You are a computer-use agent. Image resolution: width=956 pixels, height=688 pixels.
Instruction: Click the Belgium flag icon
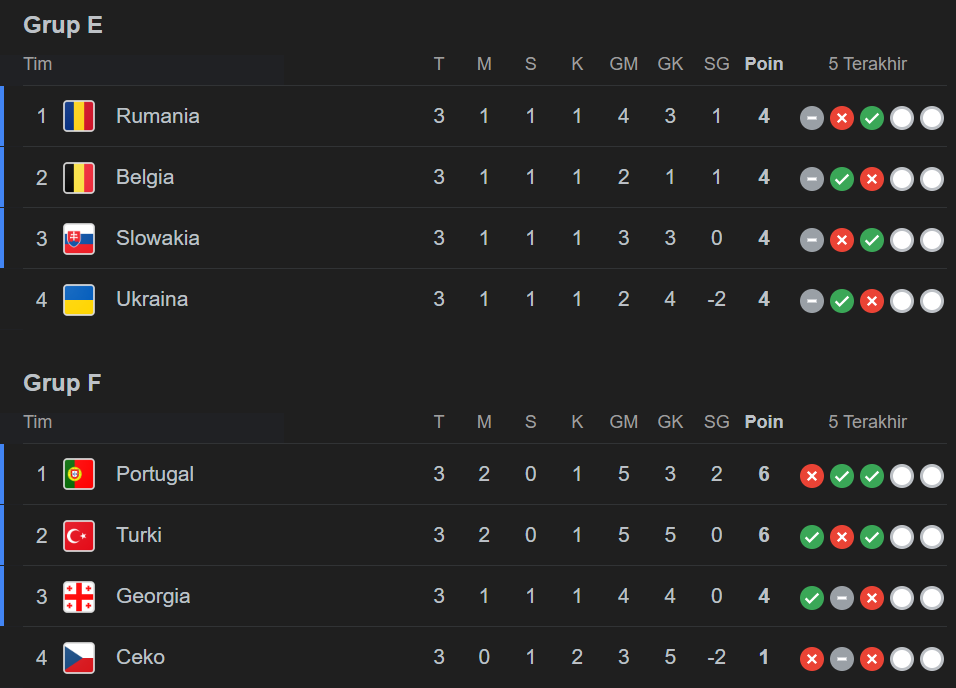coord(79,177)
